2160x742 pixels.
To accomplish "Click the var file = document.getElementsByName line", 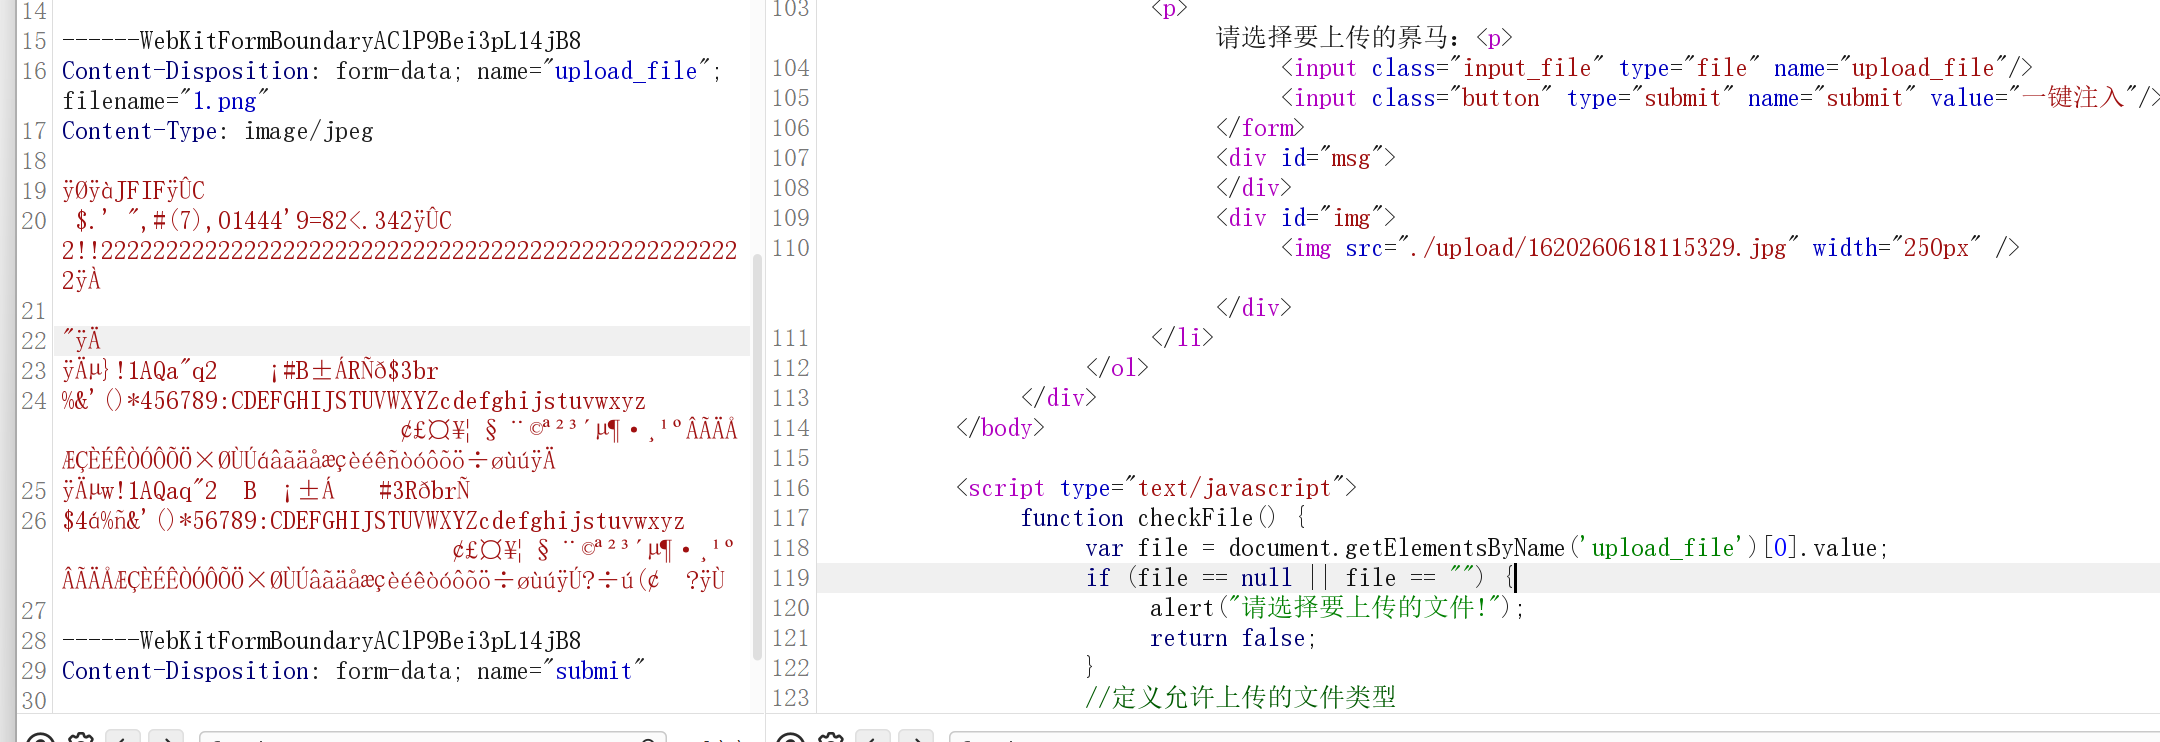I will click(x=1487, y=548).
